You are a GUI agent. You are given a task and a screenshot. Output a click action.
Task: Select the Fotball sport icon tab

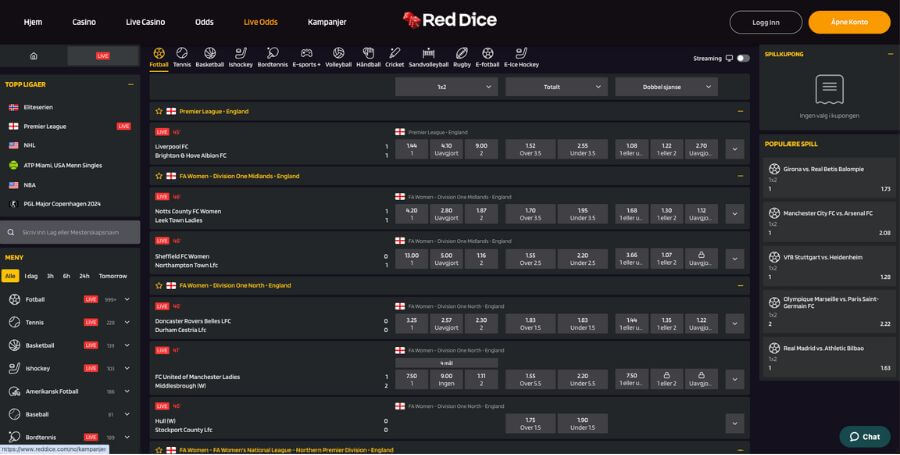[x=159, y=57]
